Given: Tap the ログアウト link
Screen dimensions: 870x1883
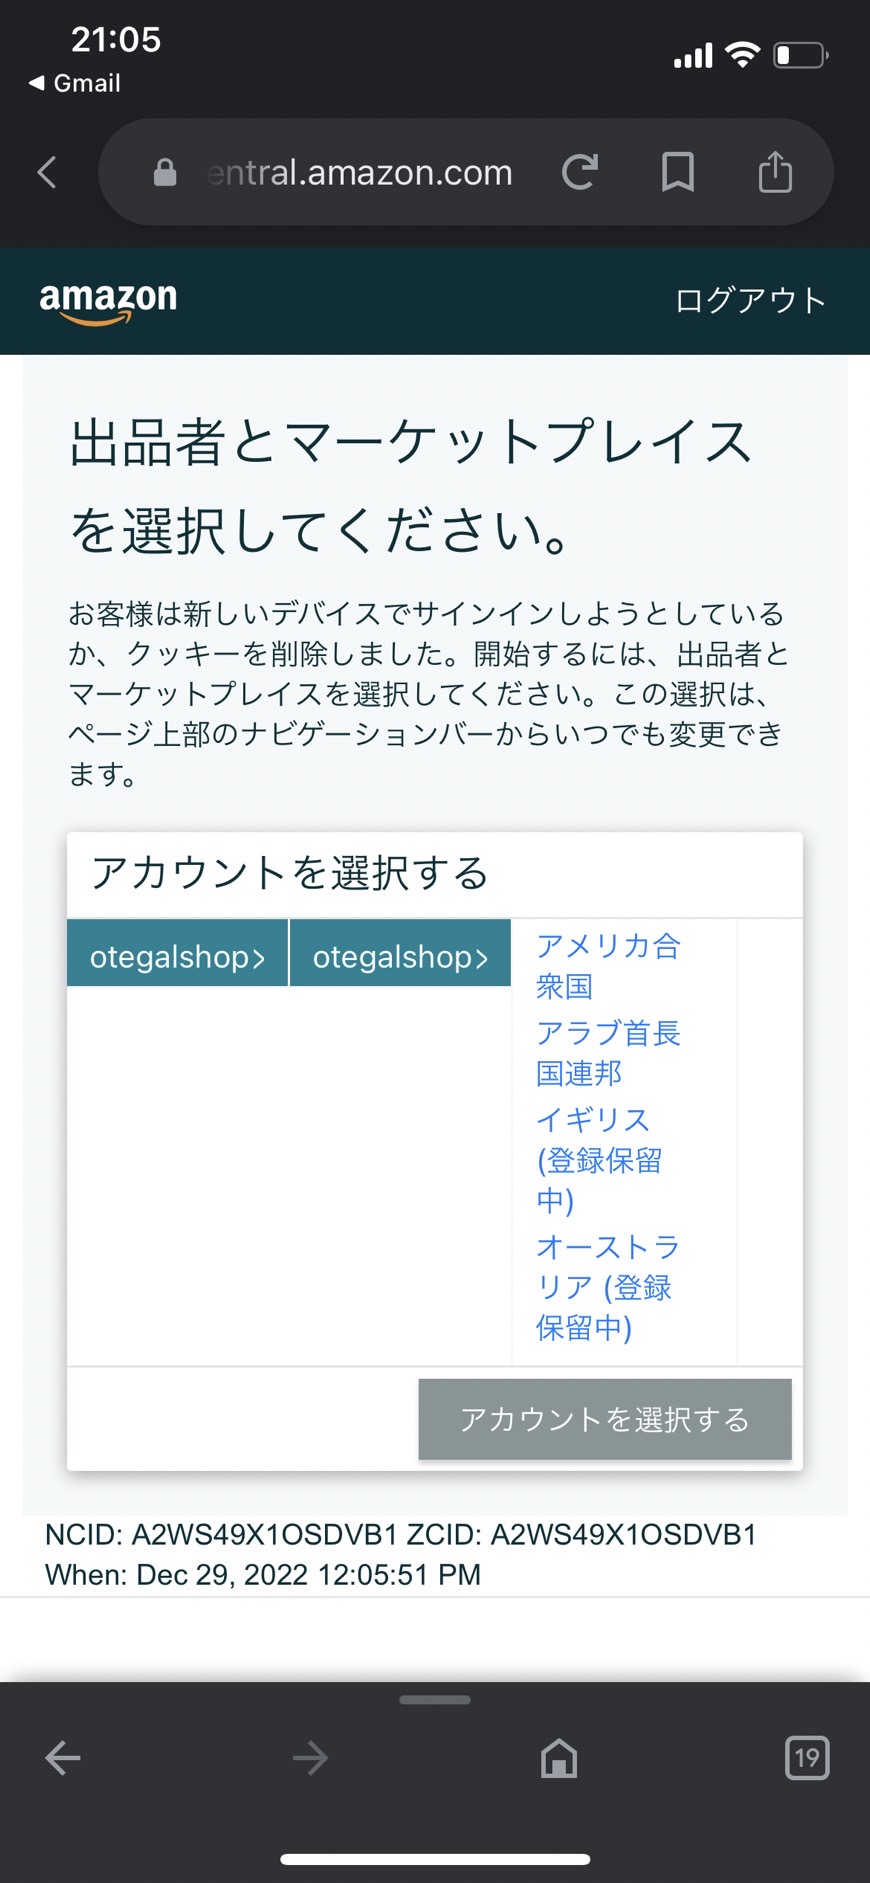Looking at the screenshot, I should tap(750, 300).
